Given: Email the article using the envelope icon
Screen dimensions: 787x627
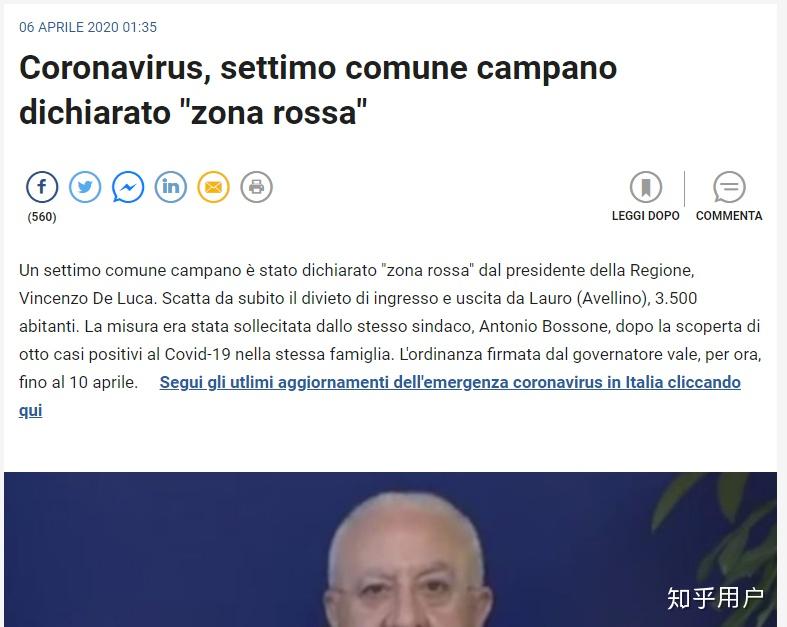Looking at the screenshot, I should (214, 187).
